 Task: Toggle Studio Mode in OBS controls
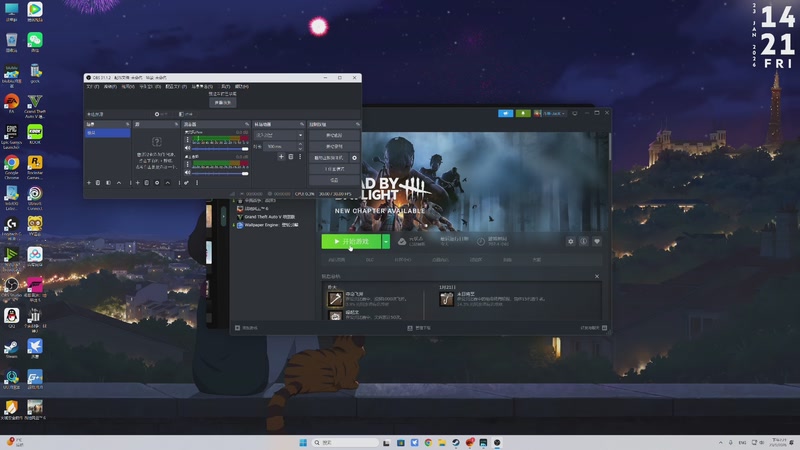[334, 169]
